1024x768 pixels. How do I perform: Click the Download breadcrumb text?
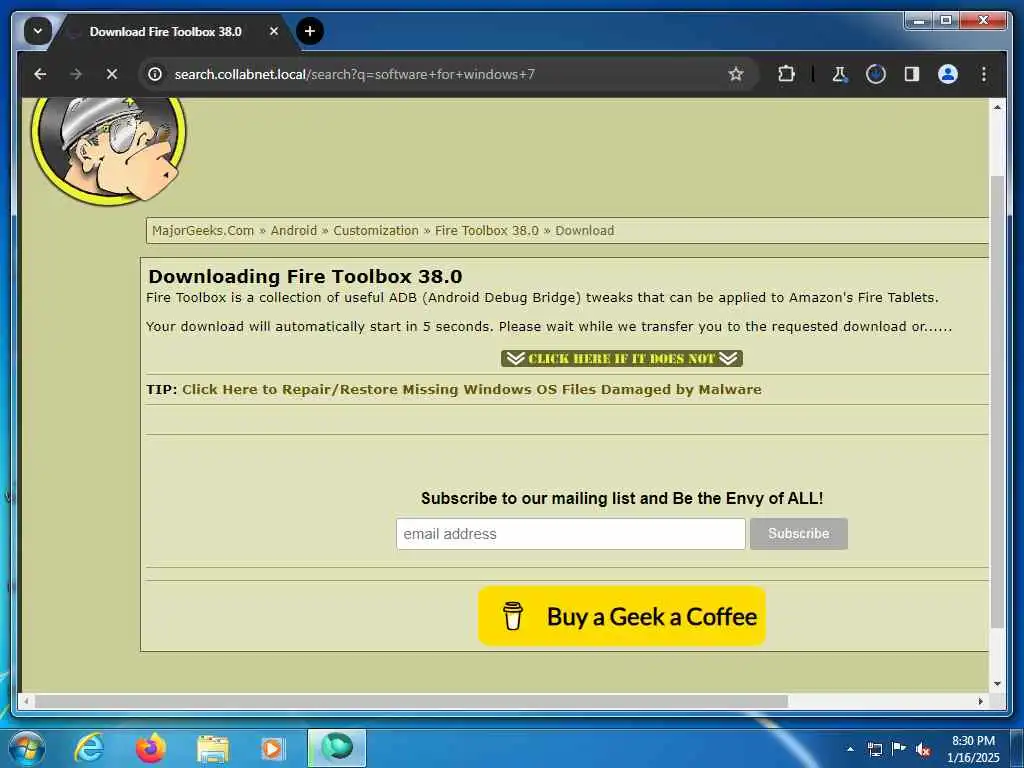[x=584, y=231]
